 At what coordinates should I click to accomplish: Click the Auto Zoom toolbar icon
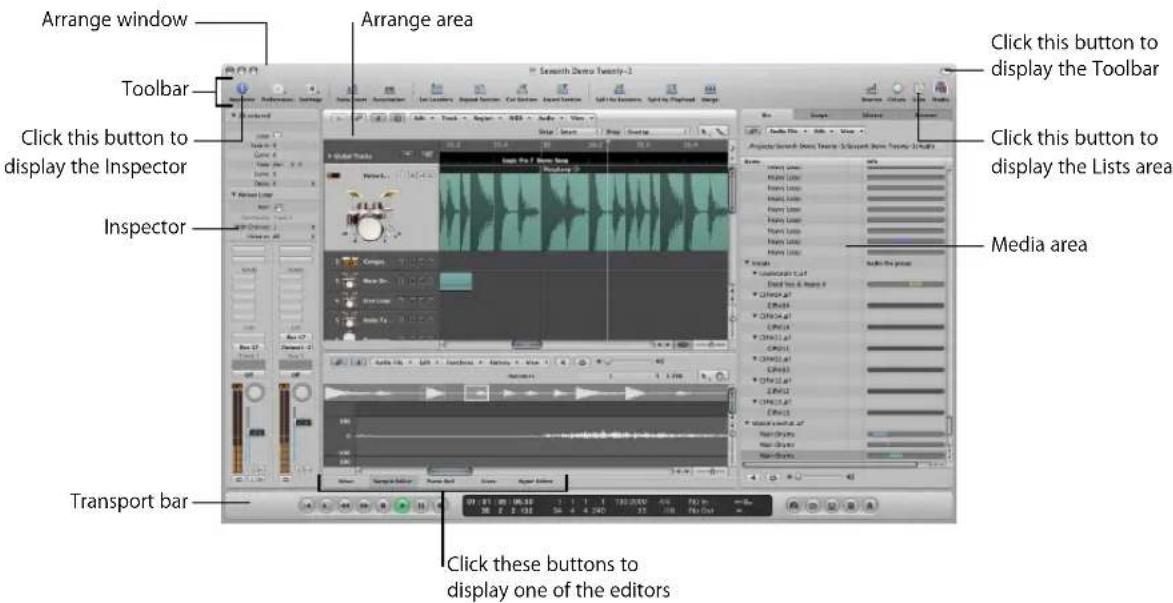(x=351, y=91)
